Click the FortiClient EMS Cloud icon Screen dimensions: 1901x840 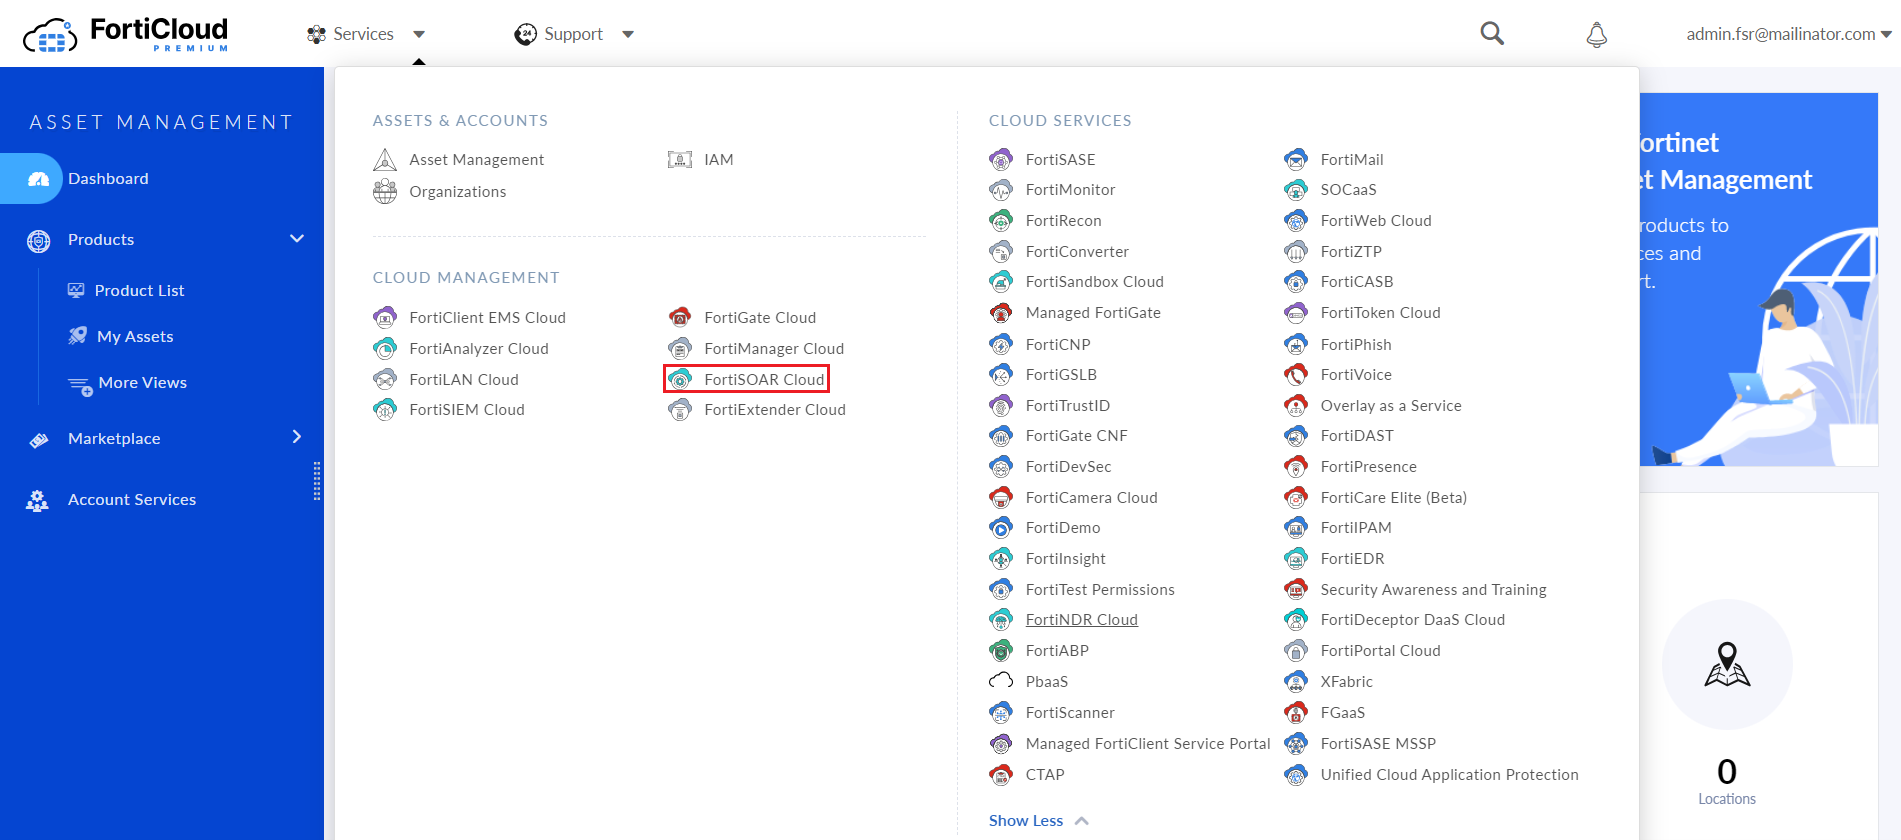[x=385, y=318]
